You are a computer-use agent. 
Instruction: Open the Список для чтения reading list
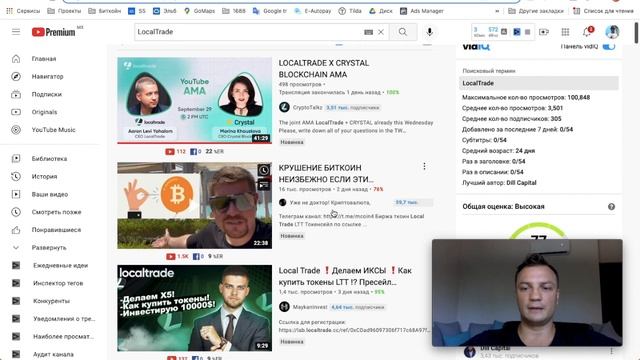pyautogui.click(x=603, y=11)
